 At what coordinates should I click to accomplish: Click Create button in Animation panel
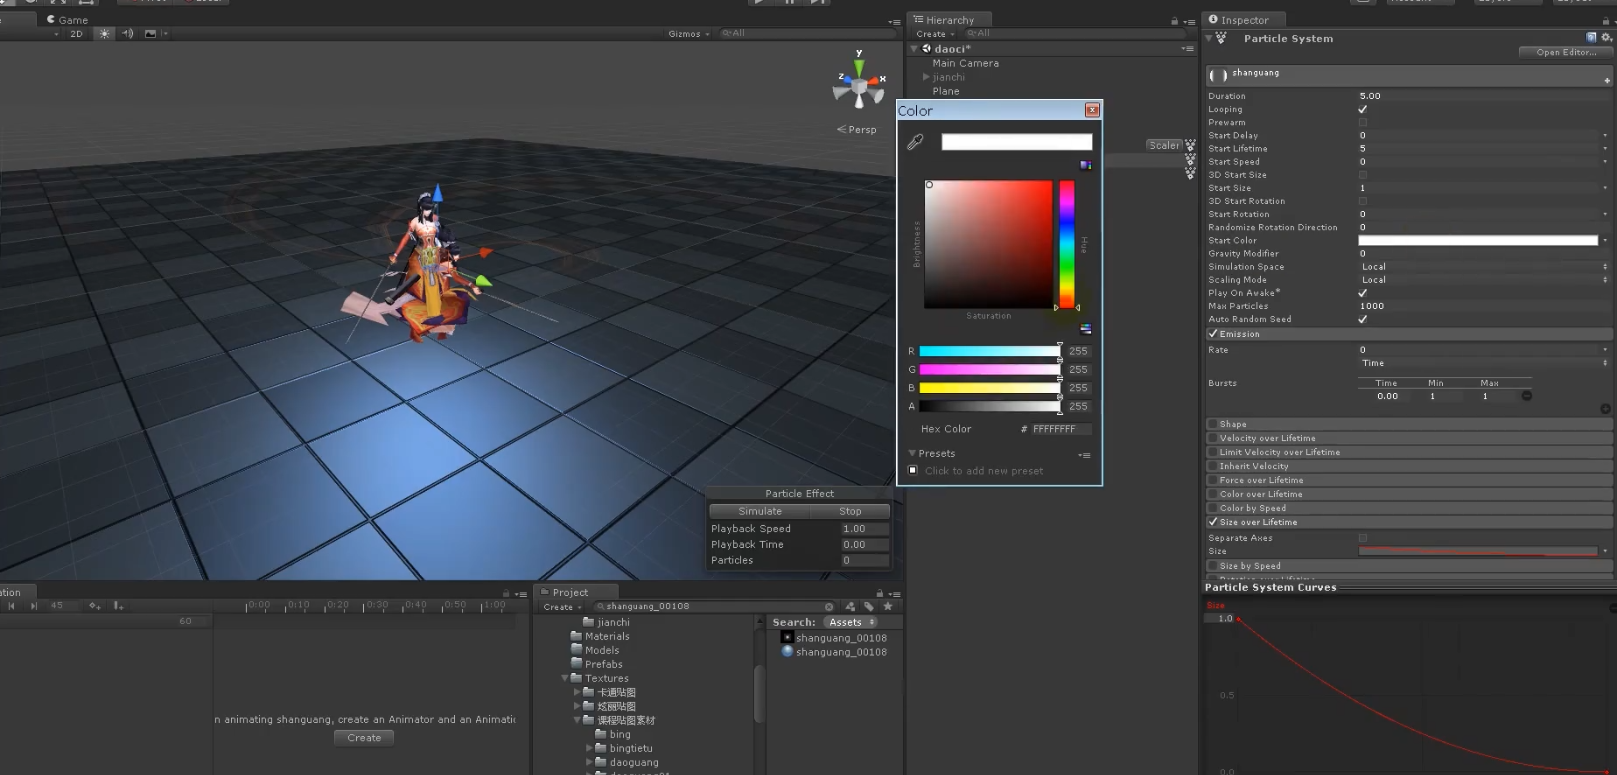(364, 738)
